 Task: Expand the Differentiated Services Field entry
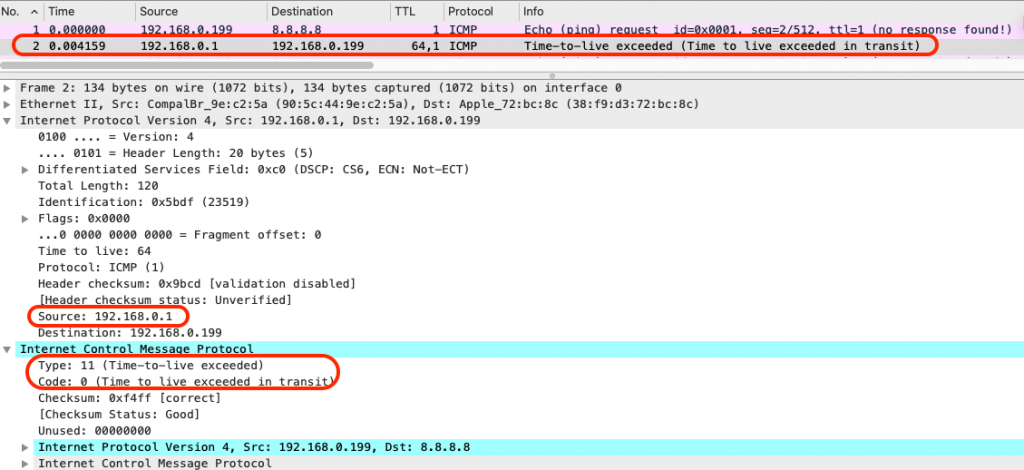coord(26,170)
